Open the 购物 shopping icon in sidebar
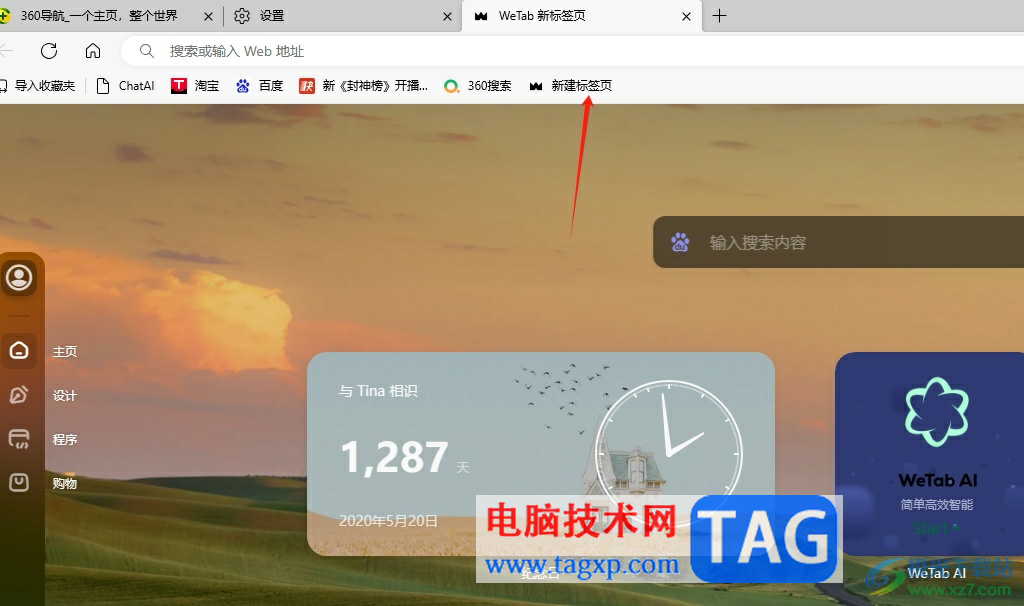The height and width of the screenshot is (606, 1024). tap(20, 483)
